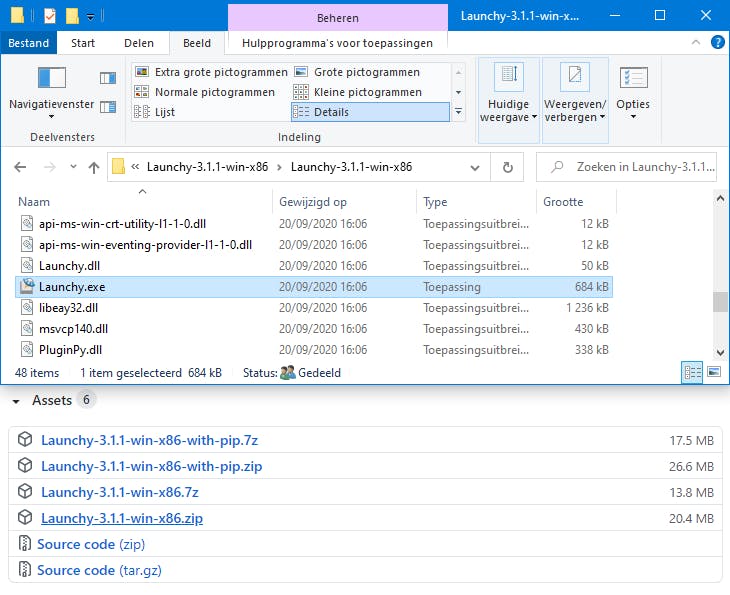Click the file list vertical scrollbar thumb
The image size is (730, 595).
[x=718, y=302]
